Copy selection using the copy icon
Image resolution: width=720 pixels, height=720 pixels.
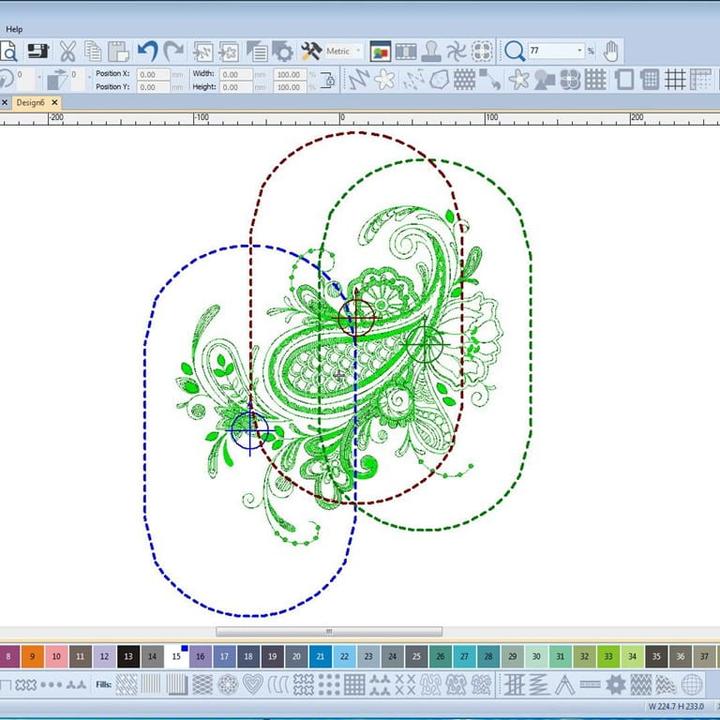(93, 51)
